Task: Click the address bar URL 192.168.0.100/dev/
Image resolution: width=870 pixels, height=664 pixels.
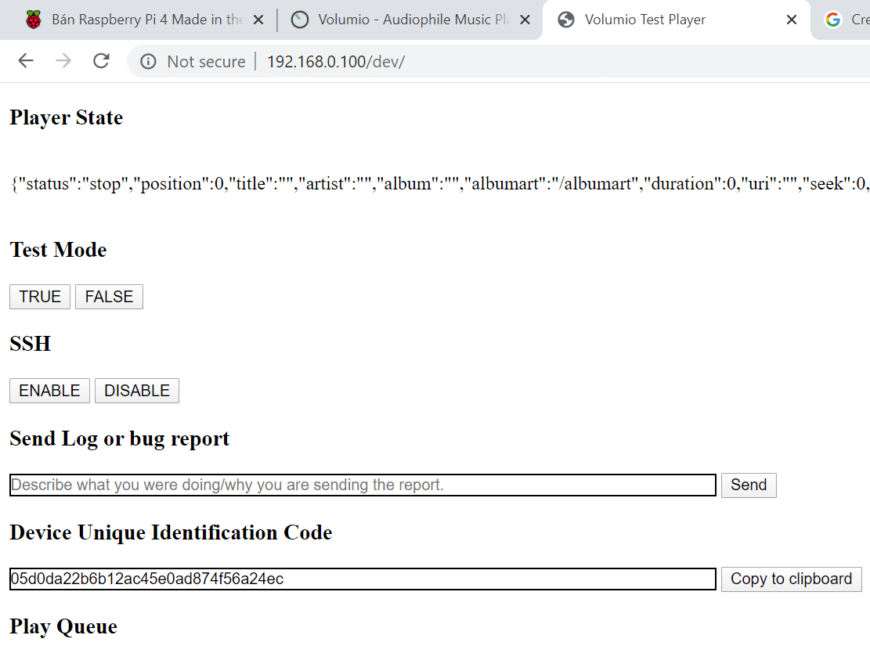Action: pos(335,62)
